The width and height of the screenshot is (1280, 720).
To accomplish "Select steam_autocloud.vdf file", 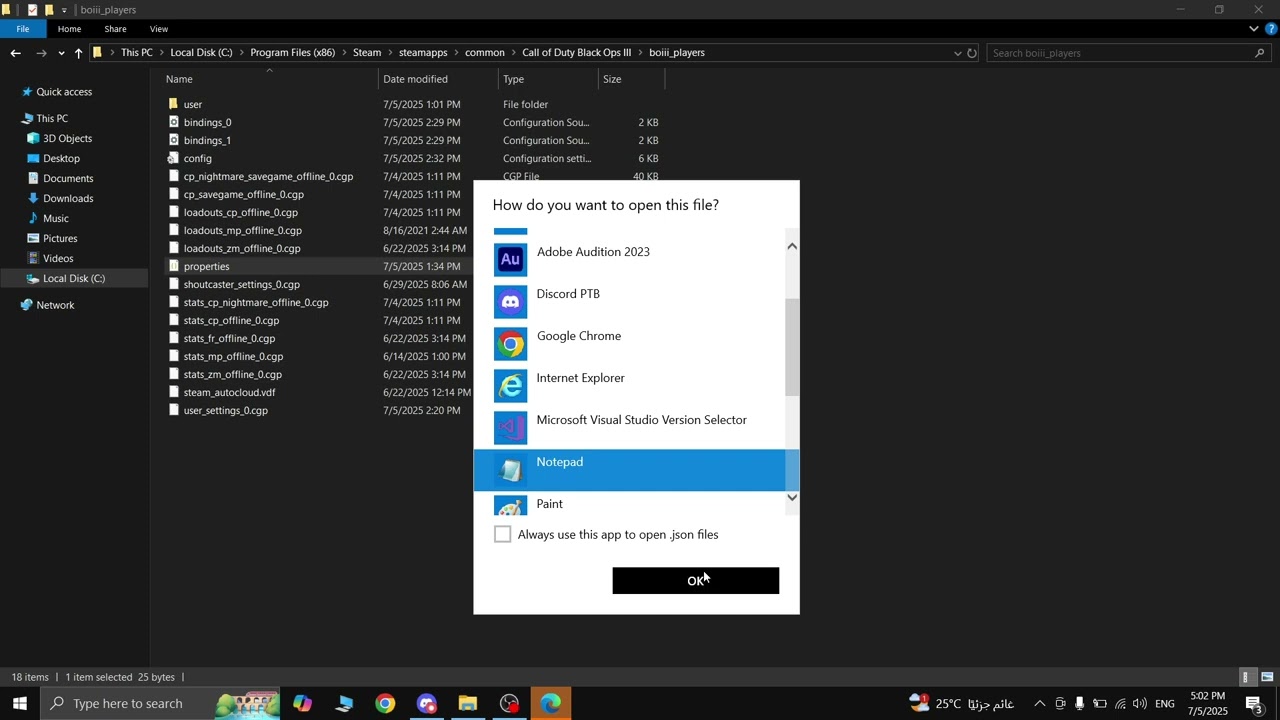I will 229,393.
